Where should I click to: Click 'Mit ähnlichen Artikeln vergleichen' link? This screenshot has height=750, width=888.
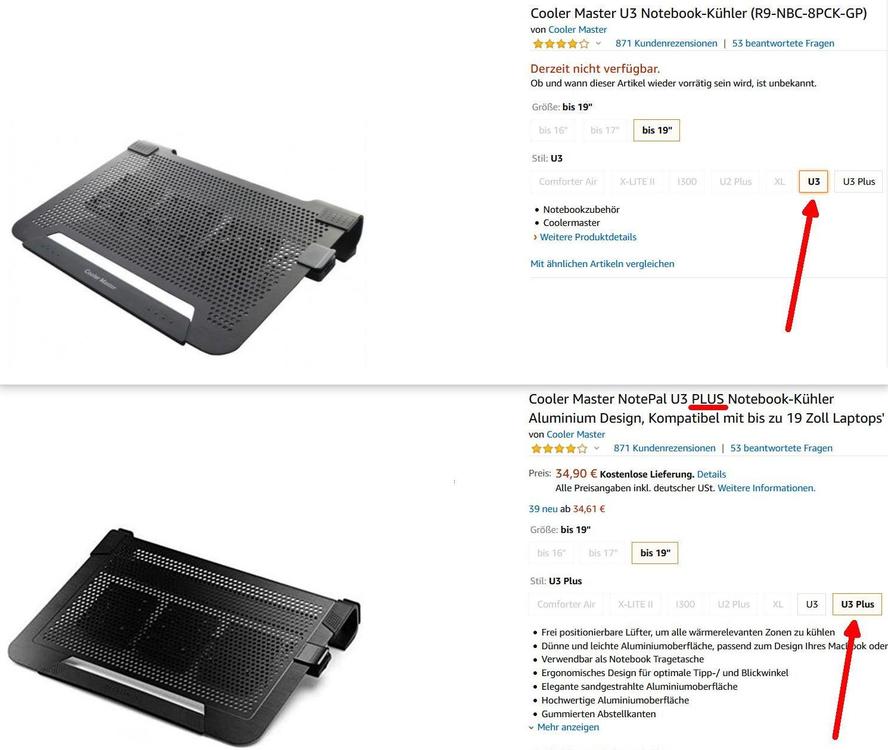click(602, 263)
